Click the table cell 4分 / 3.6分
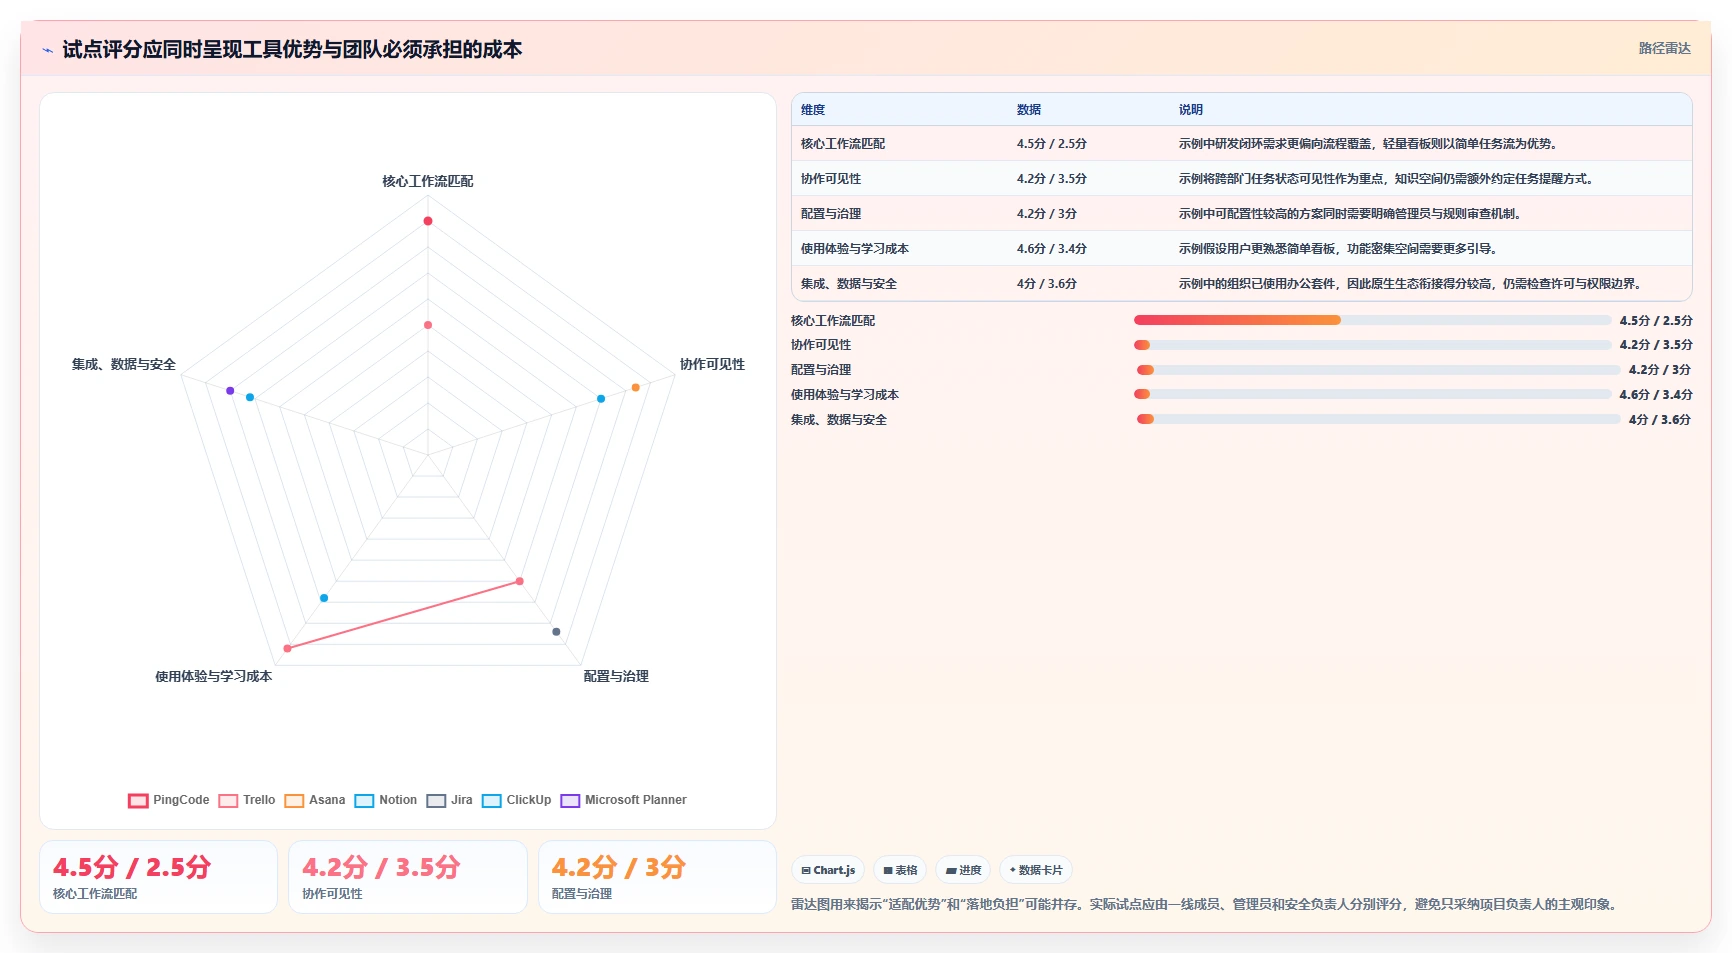The height and width of the screenshot is (953, 1732). [x=1089, y=284]
